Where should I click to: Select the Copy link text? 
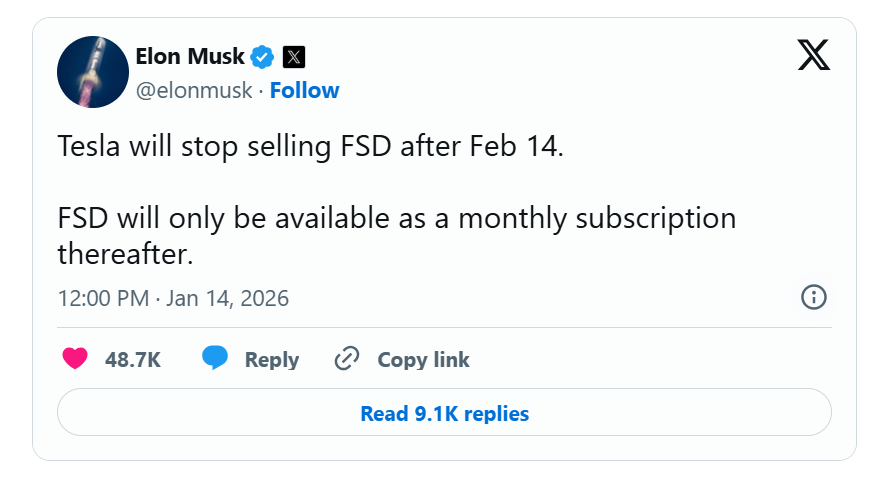[423, 360]
